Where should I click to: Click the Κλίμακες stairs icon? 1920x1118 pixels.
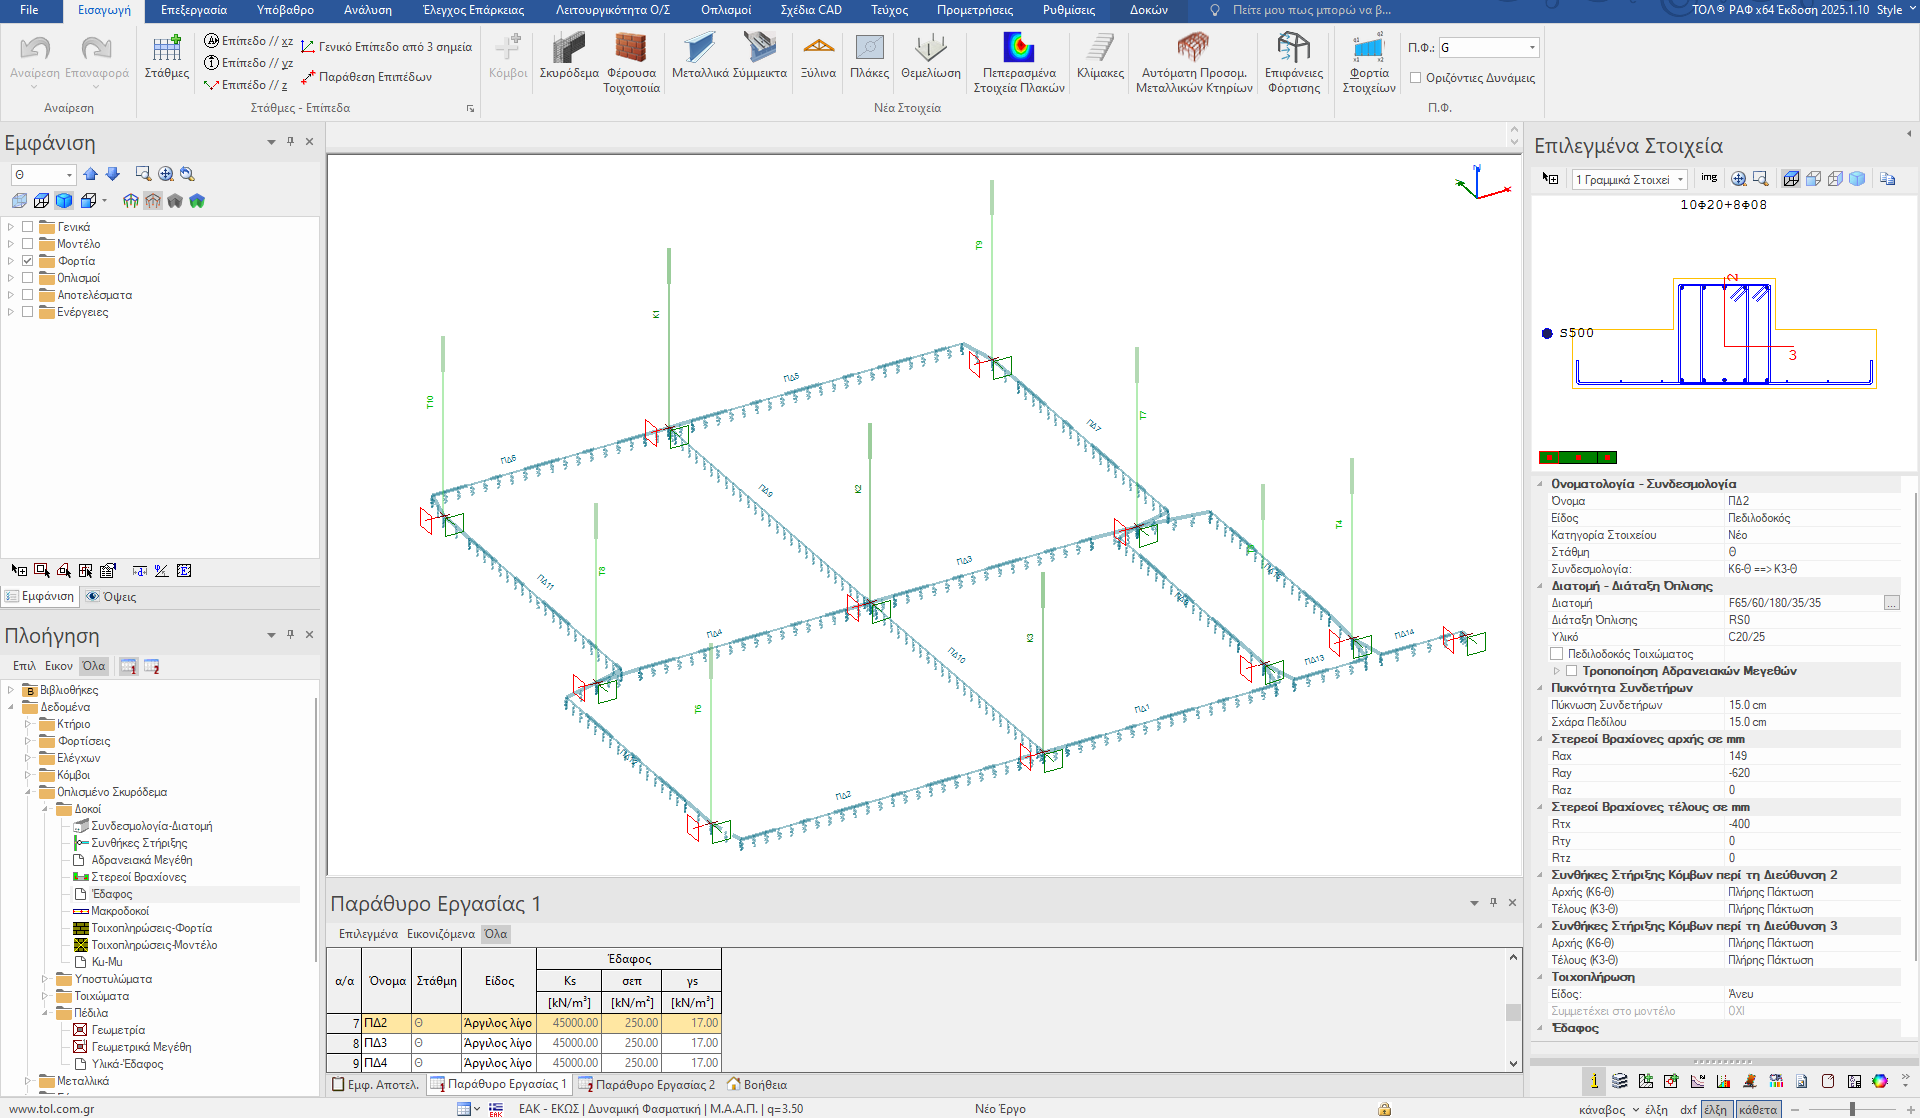pyautogui.click(x=1100, y=49)
